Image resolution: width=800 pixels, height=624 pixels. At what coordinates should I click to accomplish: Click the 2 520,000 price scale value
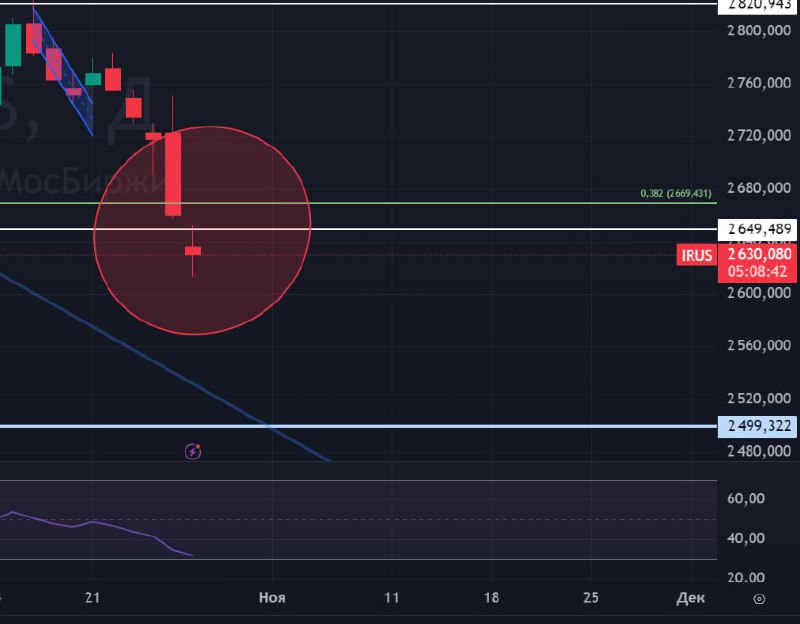click(759, 398)
